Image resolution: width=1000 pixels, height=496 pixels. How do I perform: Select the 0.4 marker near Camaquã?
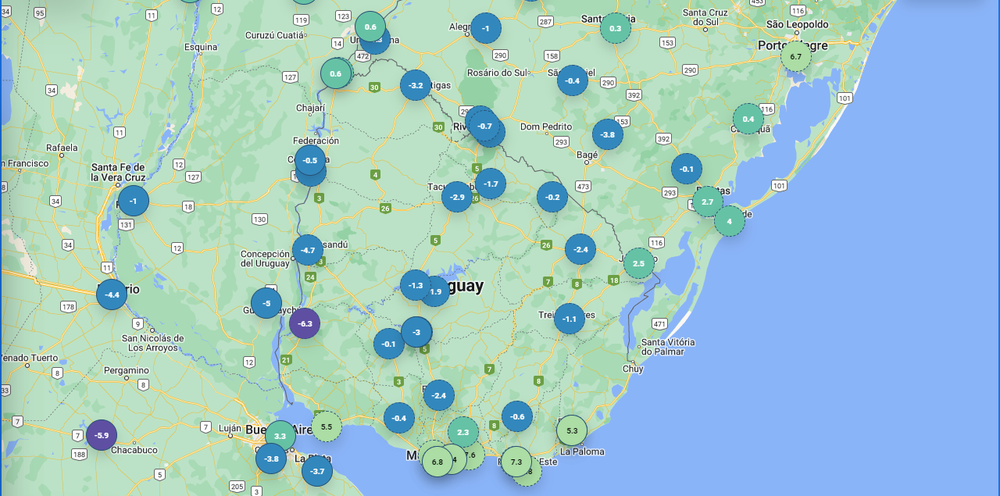click(748, 119)
